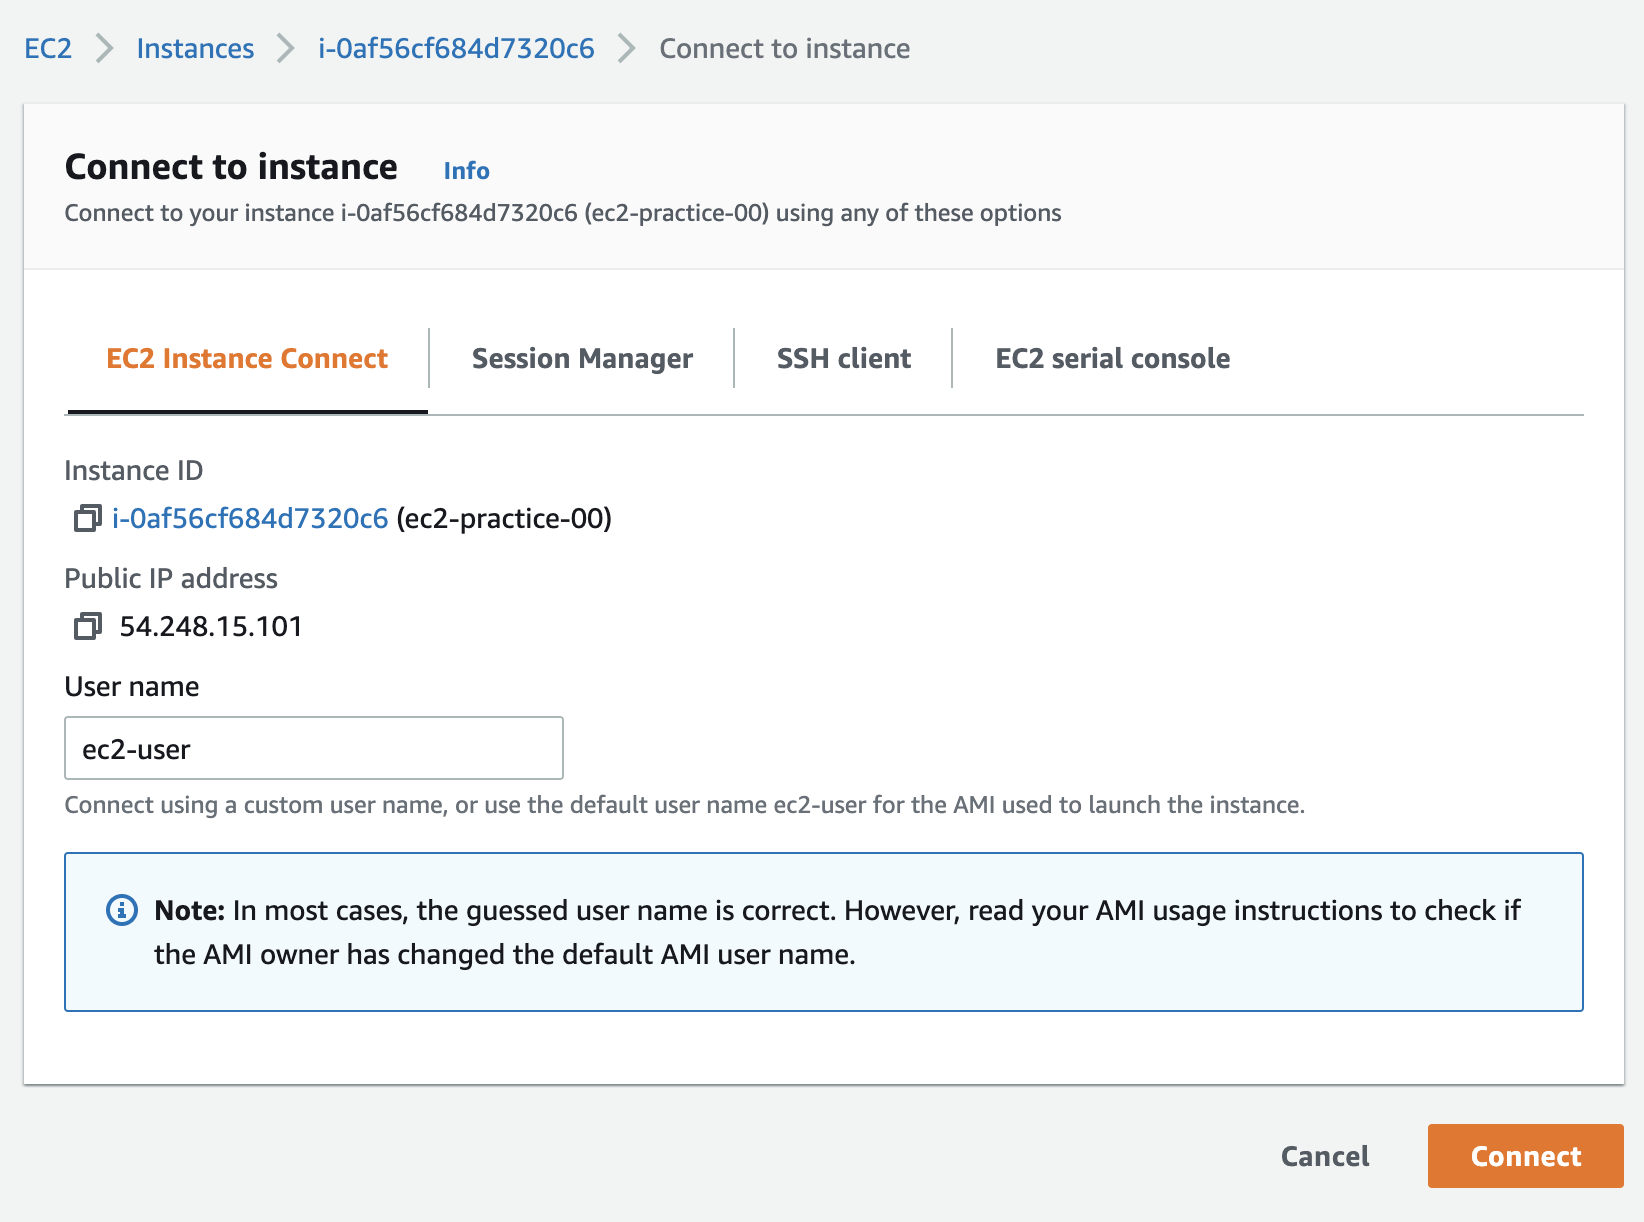
Task: Click the public IP value 54.248.15.101
Action: pos(211,626)
